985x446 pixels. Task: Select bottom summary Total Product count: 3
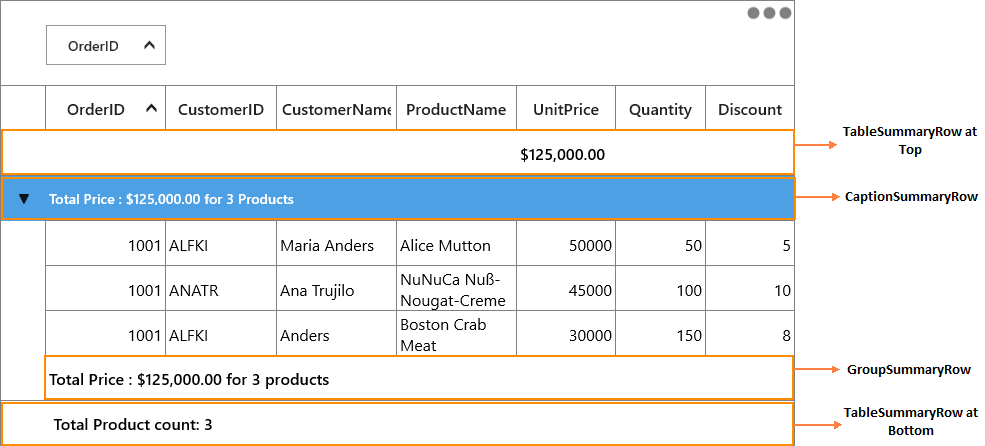tap(398, 424)
